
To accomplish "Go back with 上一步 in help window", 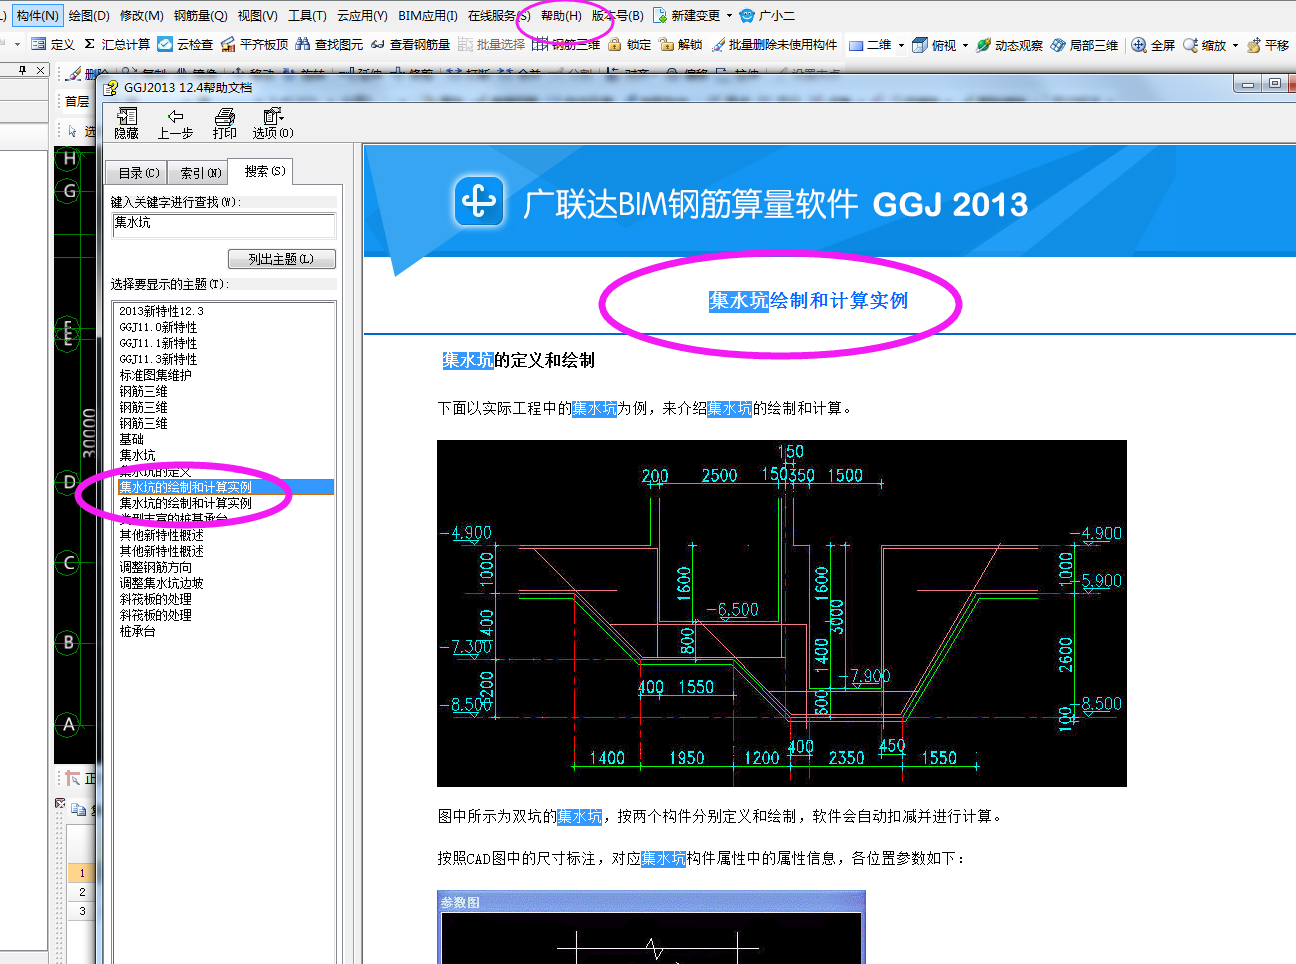I will pos(175,123).
